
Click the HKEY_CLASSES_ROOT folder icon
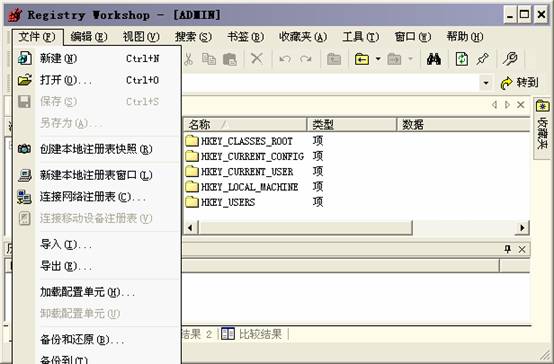[192, 141]
